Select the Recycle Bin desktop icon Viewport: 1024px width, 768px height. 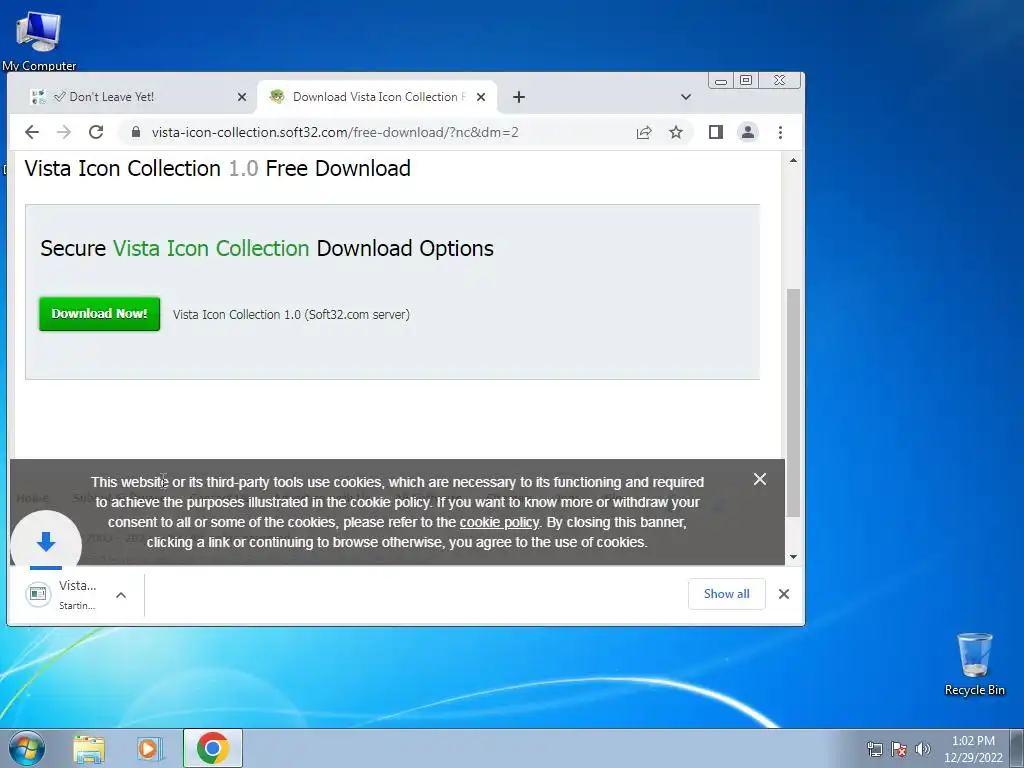tap(974, 664)
